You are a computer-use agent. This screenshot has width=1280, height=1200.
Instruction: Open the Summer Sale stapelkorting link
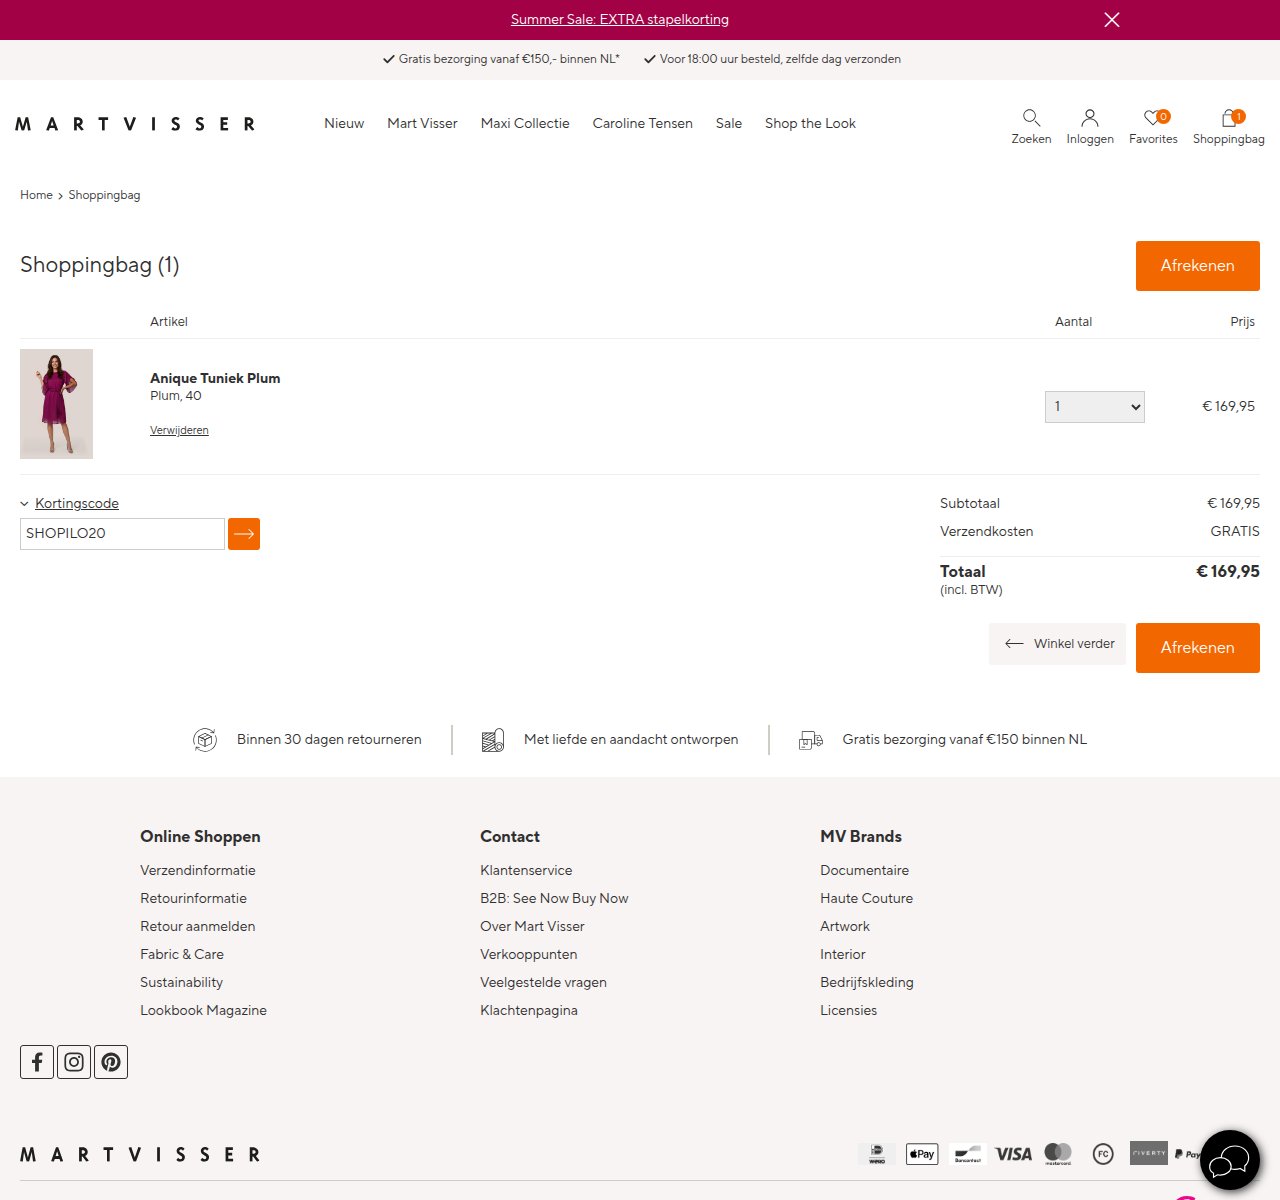coord(620,19)
